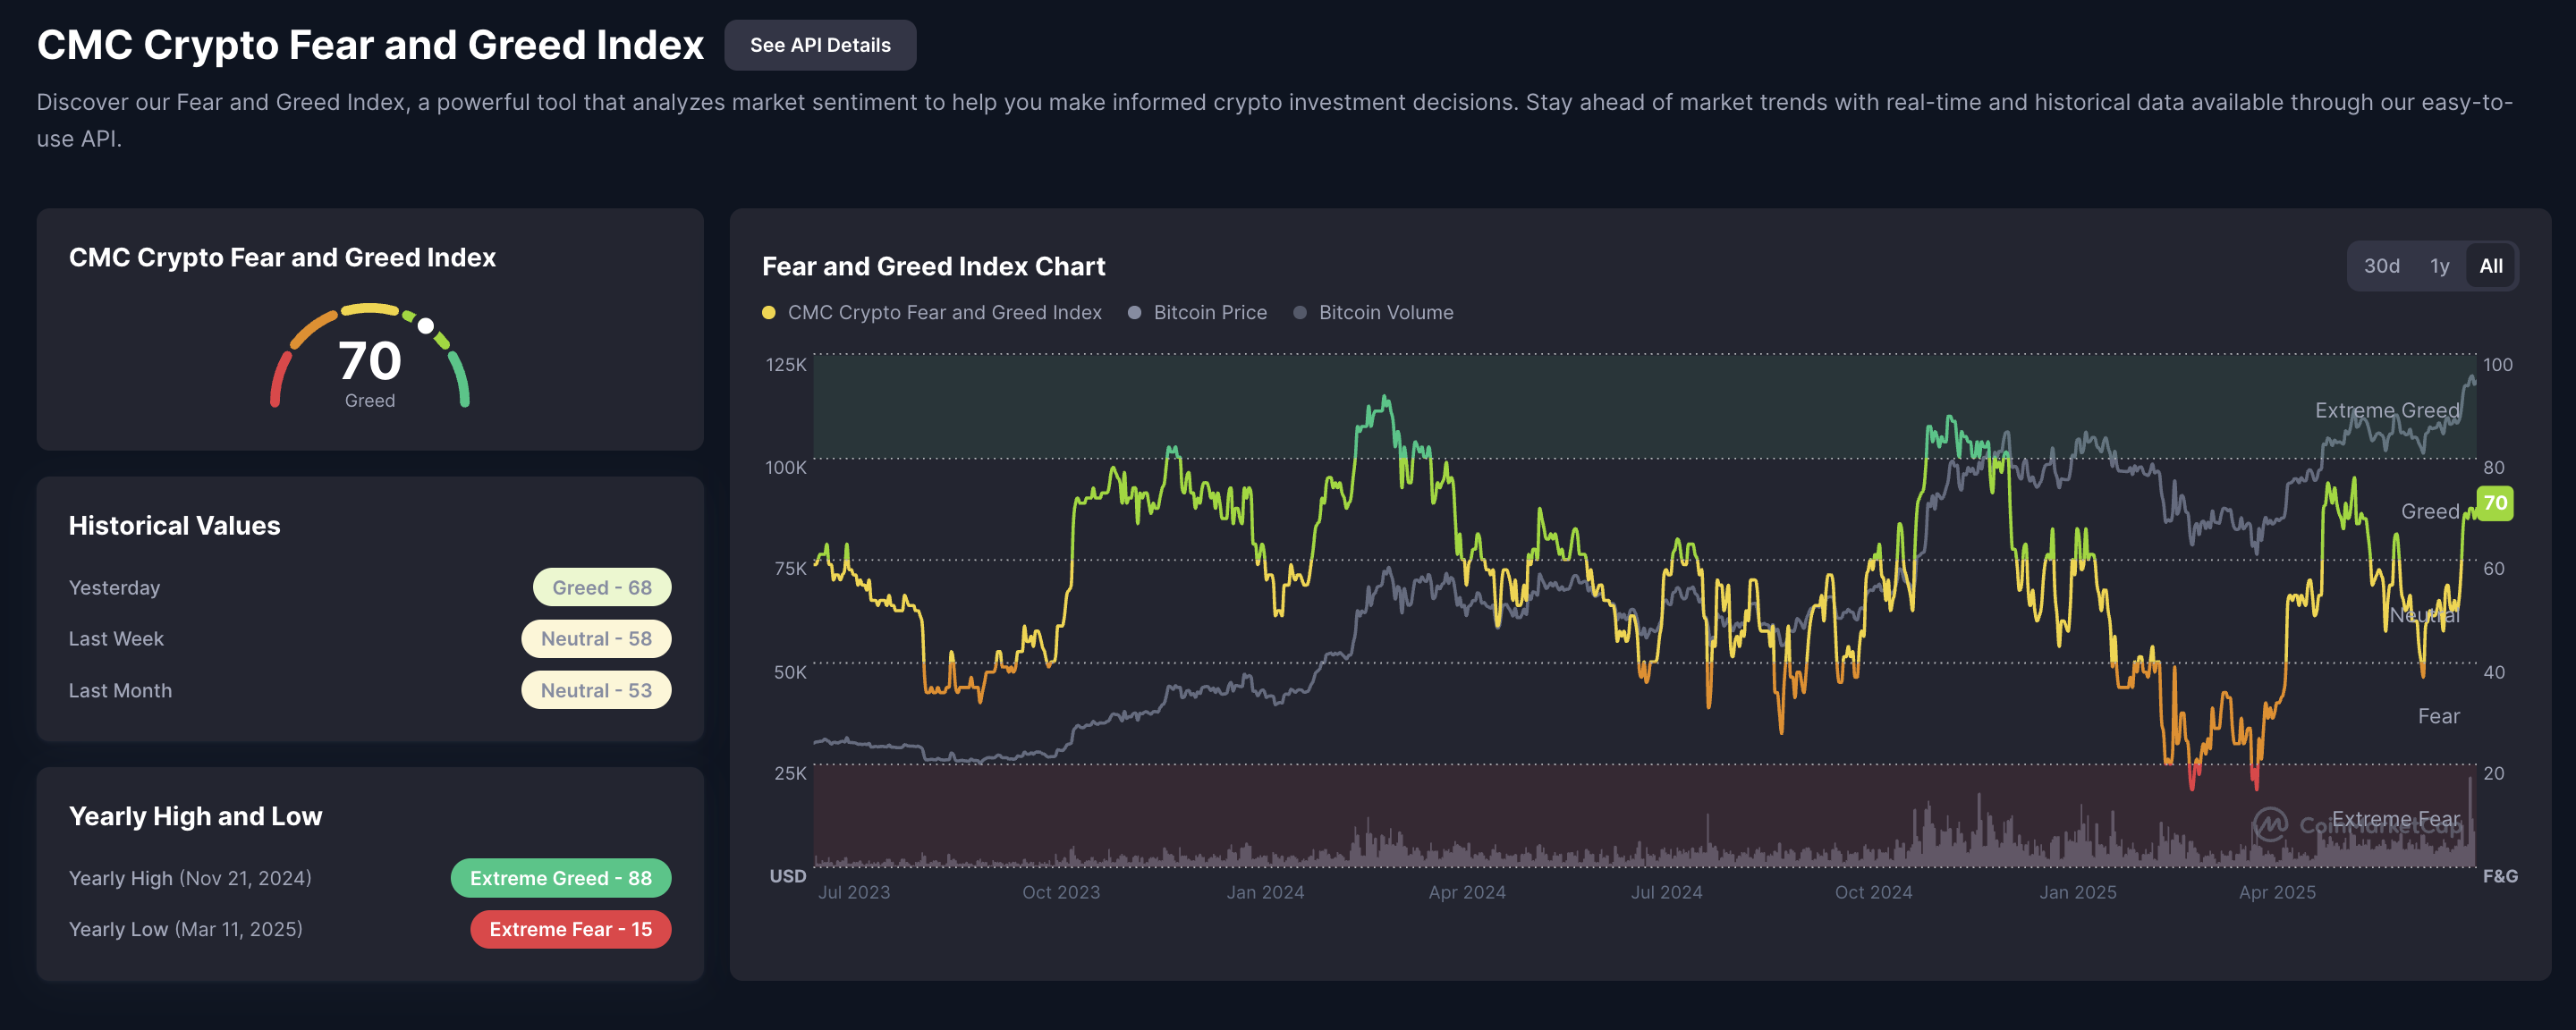Click the Neutral - 53 last month badge
The width and height of the screenshot is (2576, 1030).
point(595,691)
